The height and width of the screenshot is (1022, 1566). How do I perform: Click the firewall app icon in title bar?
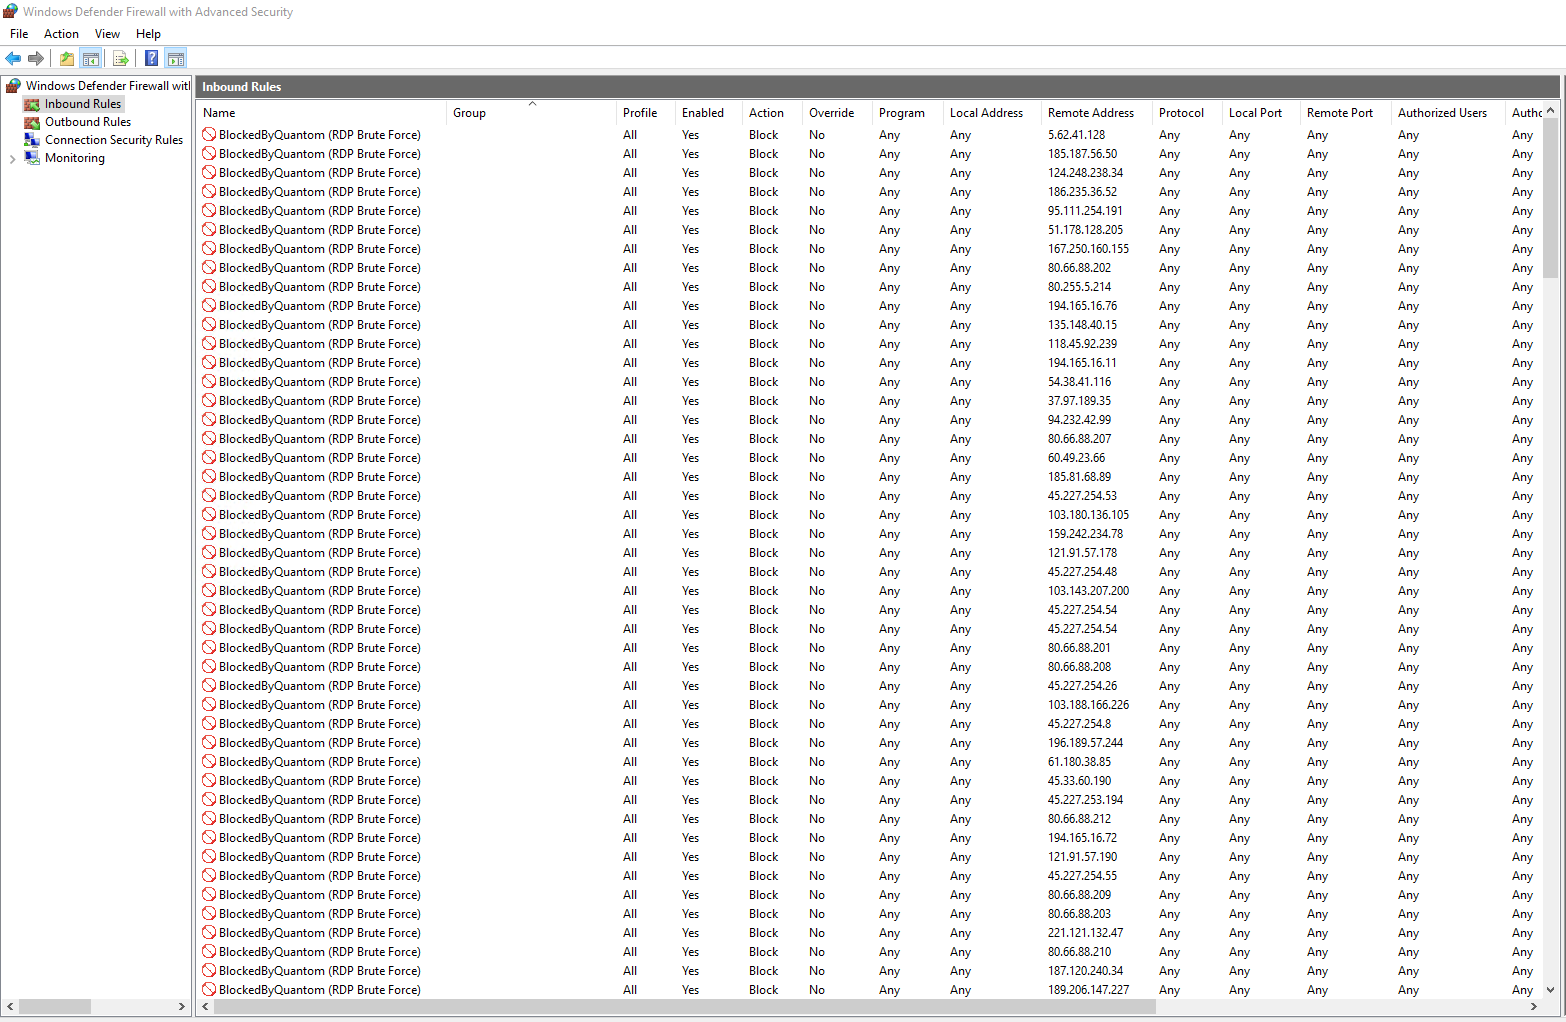11,11
